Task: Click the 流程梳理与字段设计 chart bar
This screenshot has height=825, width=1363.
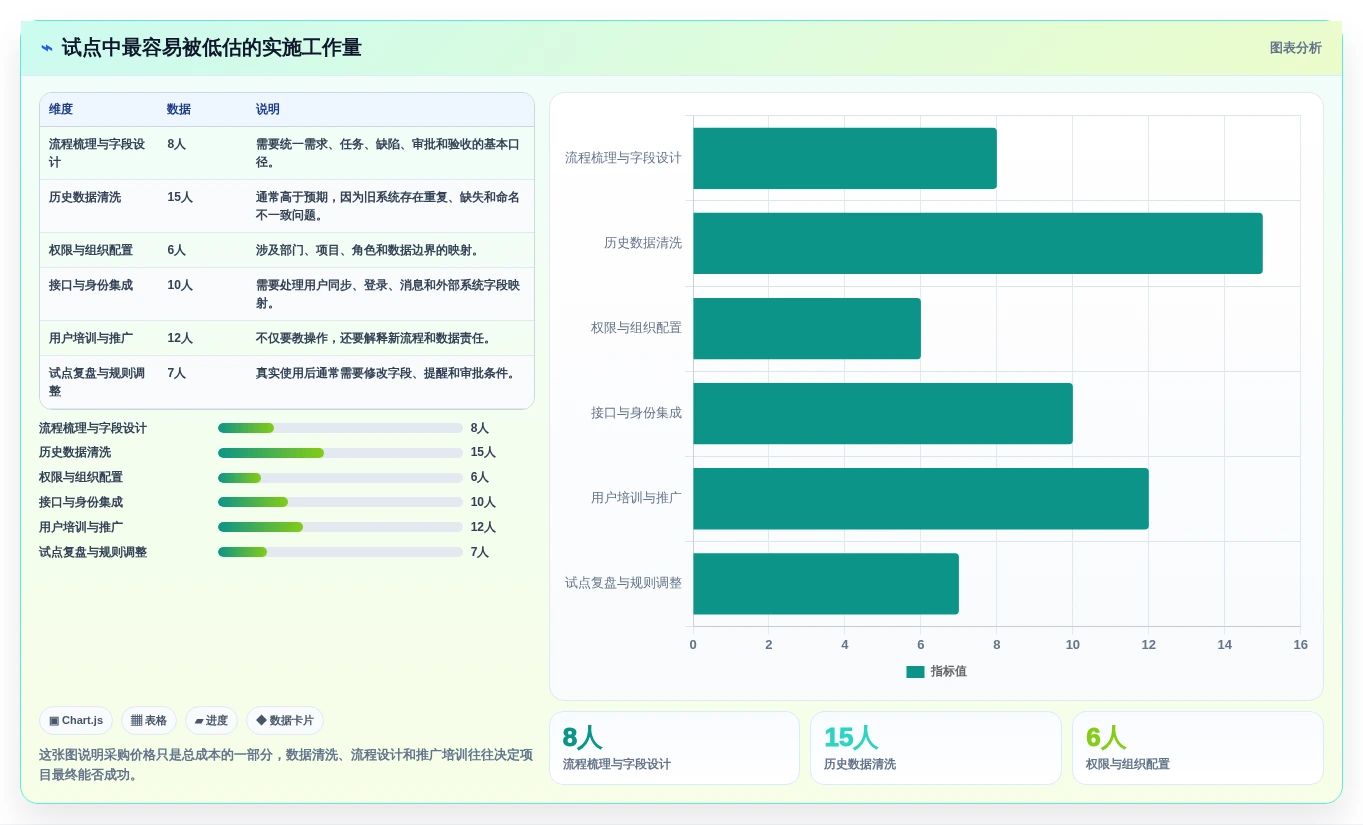Action: [x=845, y=158]
